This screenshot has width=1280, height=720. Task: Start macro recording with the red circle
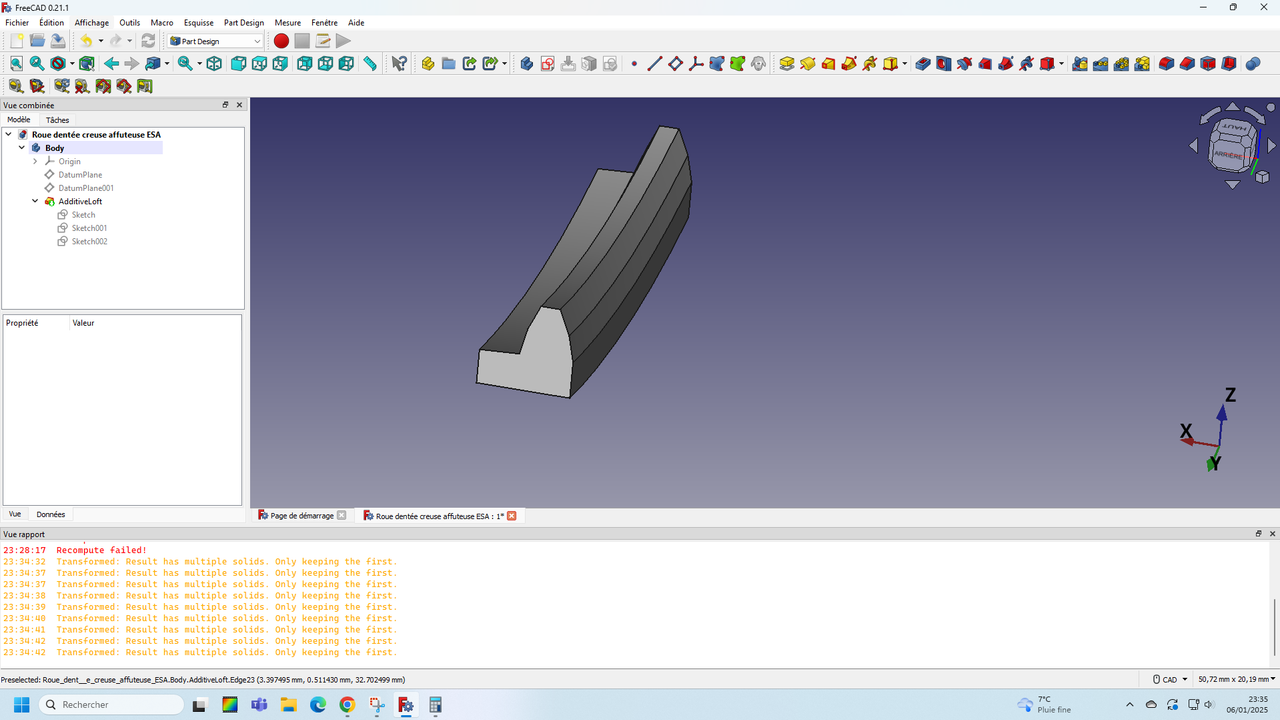pyautogui.click(x=281, y=41)
